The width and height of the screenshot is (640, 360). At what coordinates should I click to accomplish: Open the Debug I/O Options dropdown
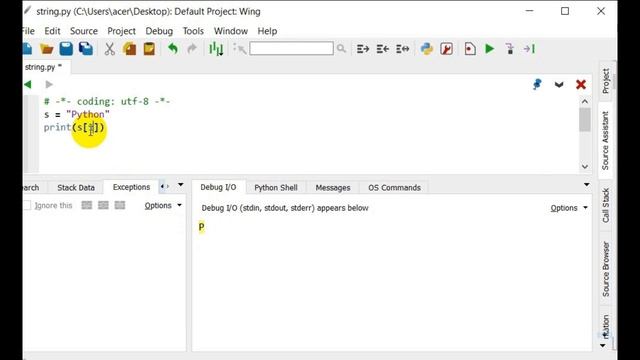(569, 208)
